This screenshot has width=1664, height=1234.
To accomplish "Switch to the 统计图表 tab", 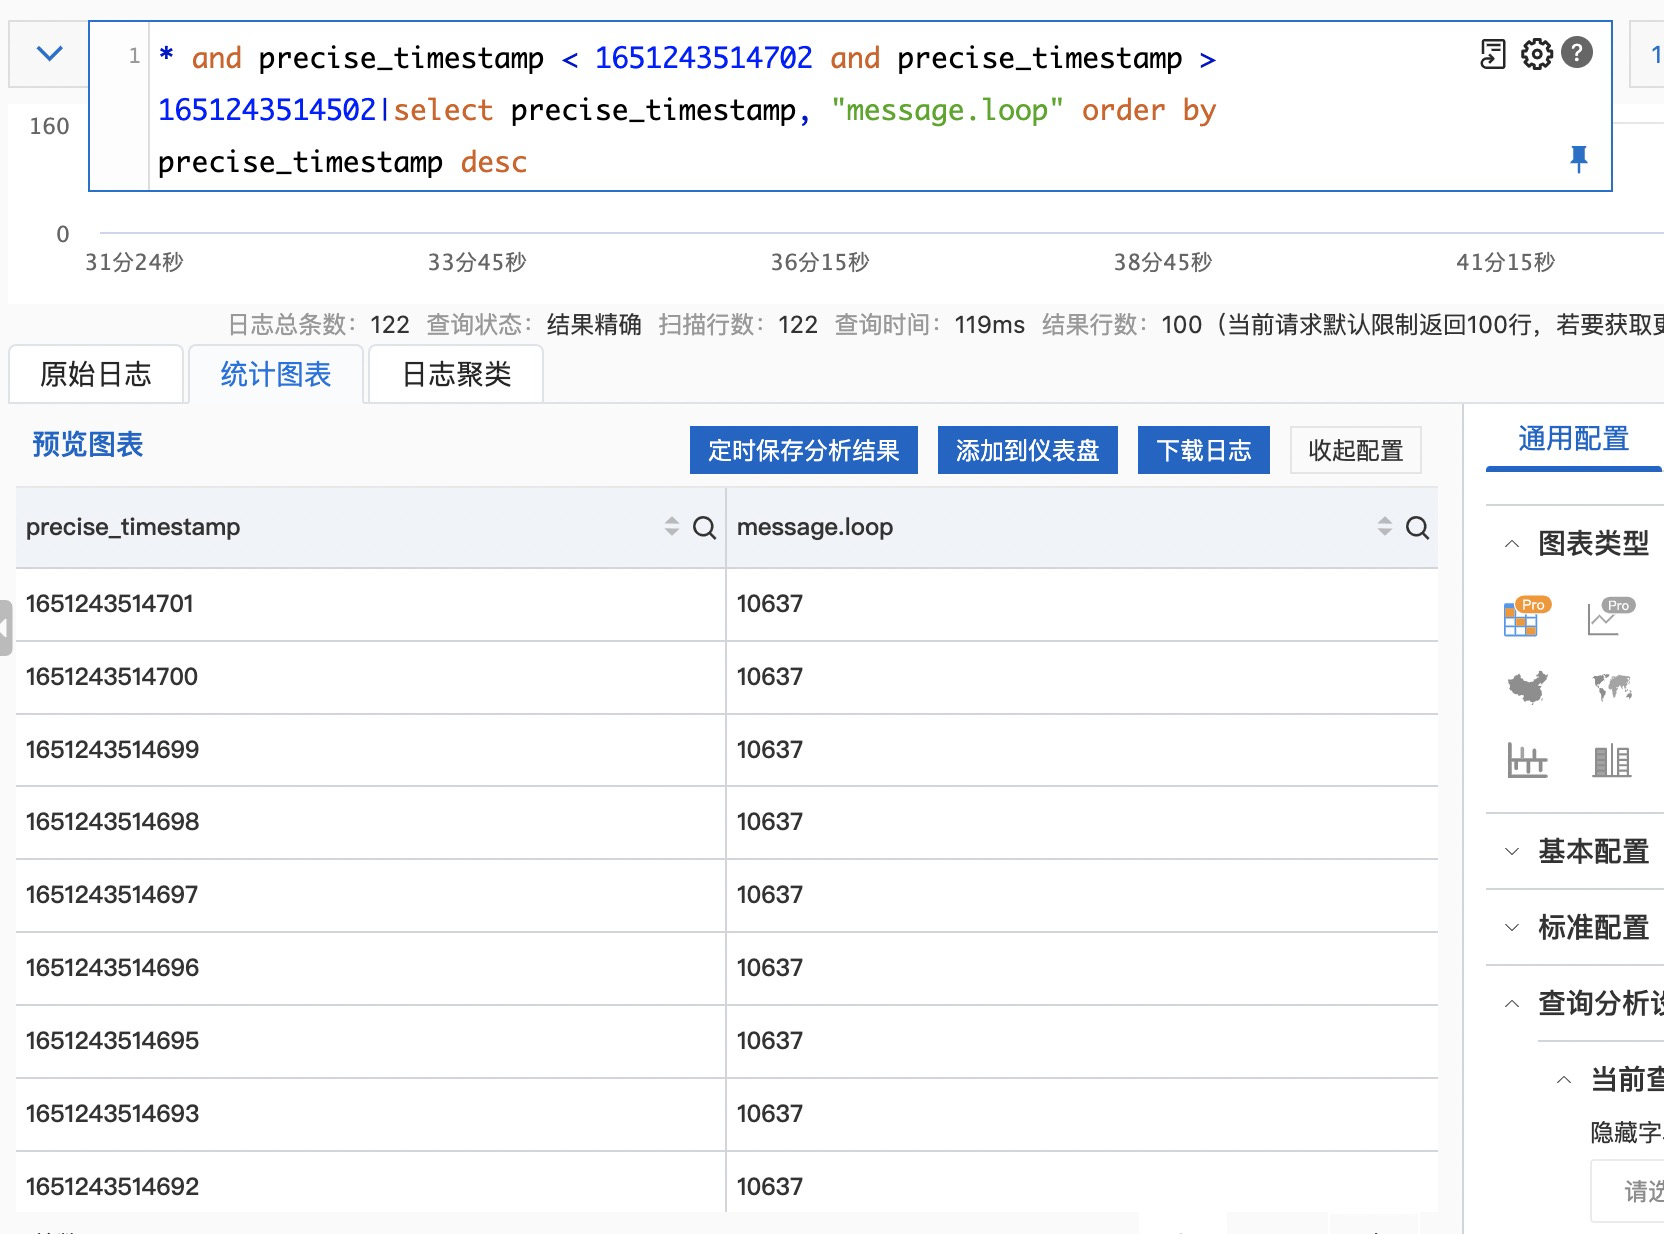I will pos(276,374).
